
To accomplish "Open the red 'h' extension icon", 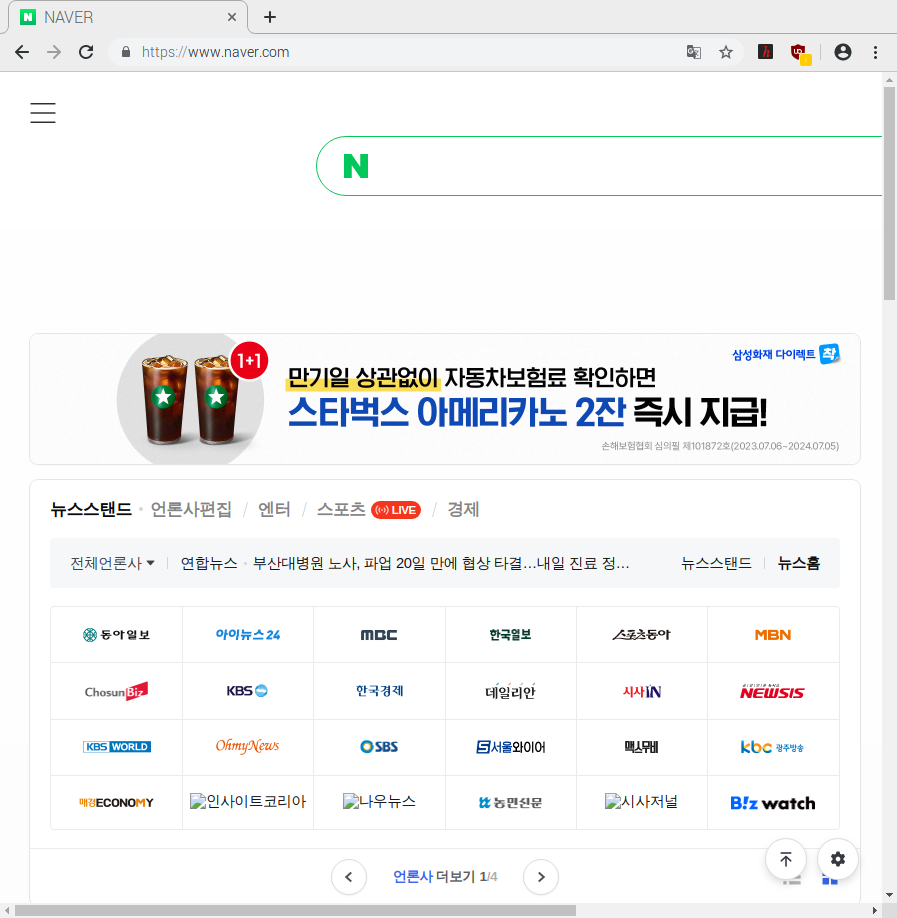I will [x=765, y=52].
